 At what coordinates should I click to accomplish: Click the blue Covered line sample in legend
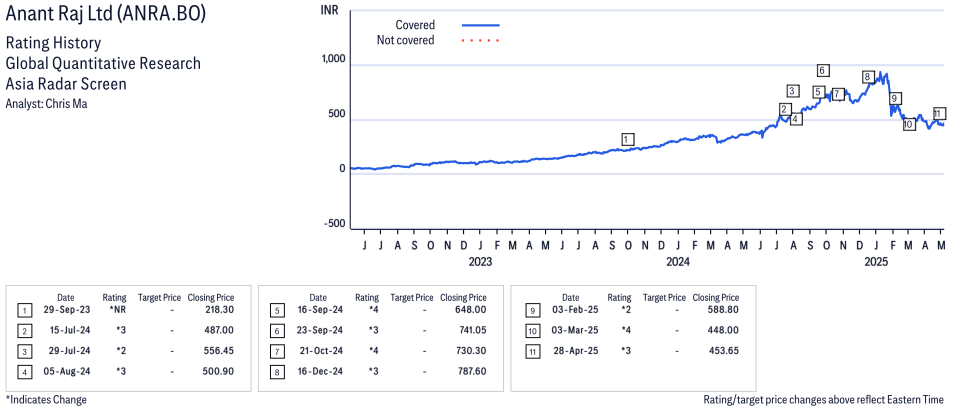[481, 25]
